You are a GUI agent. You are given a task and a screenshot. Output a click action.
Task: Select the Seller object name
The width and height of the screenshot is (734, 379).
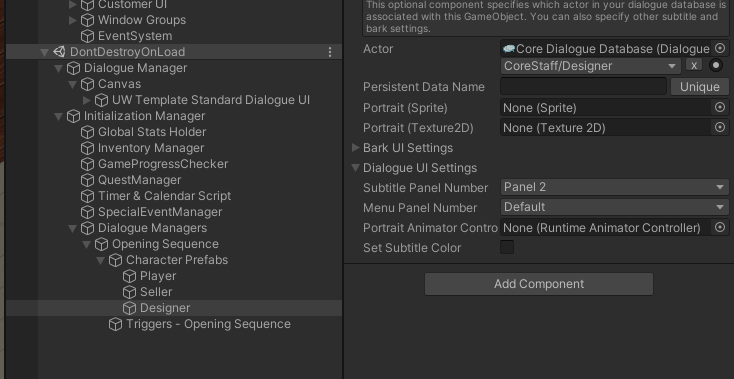point(156,292)
